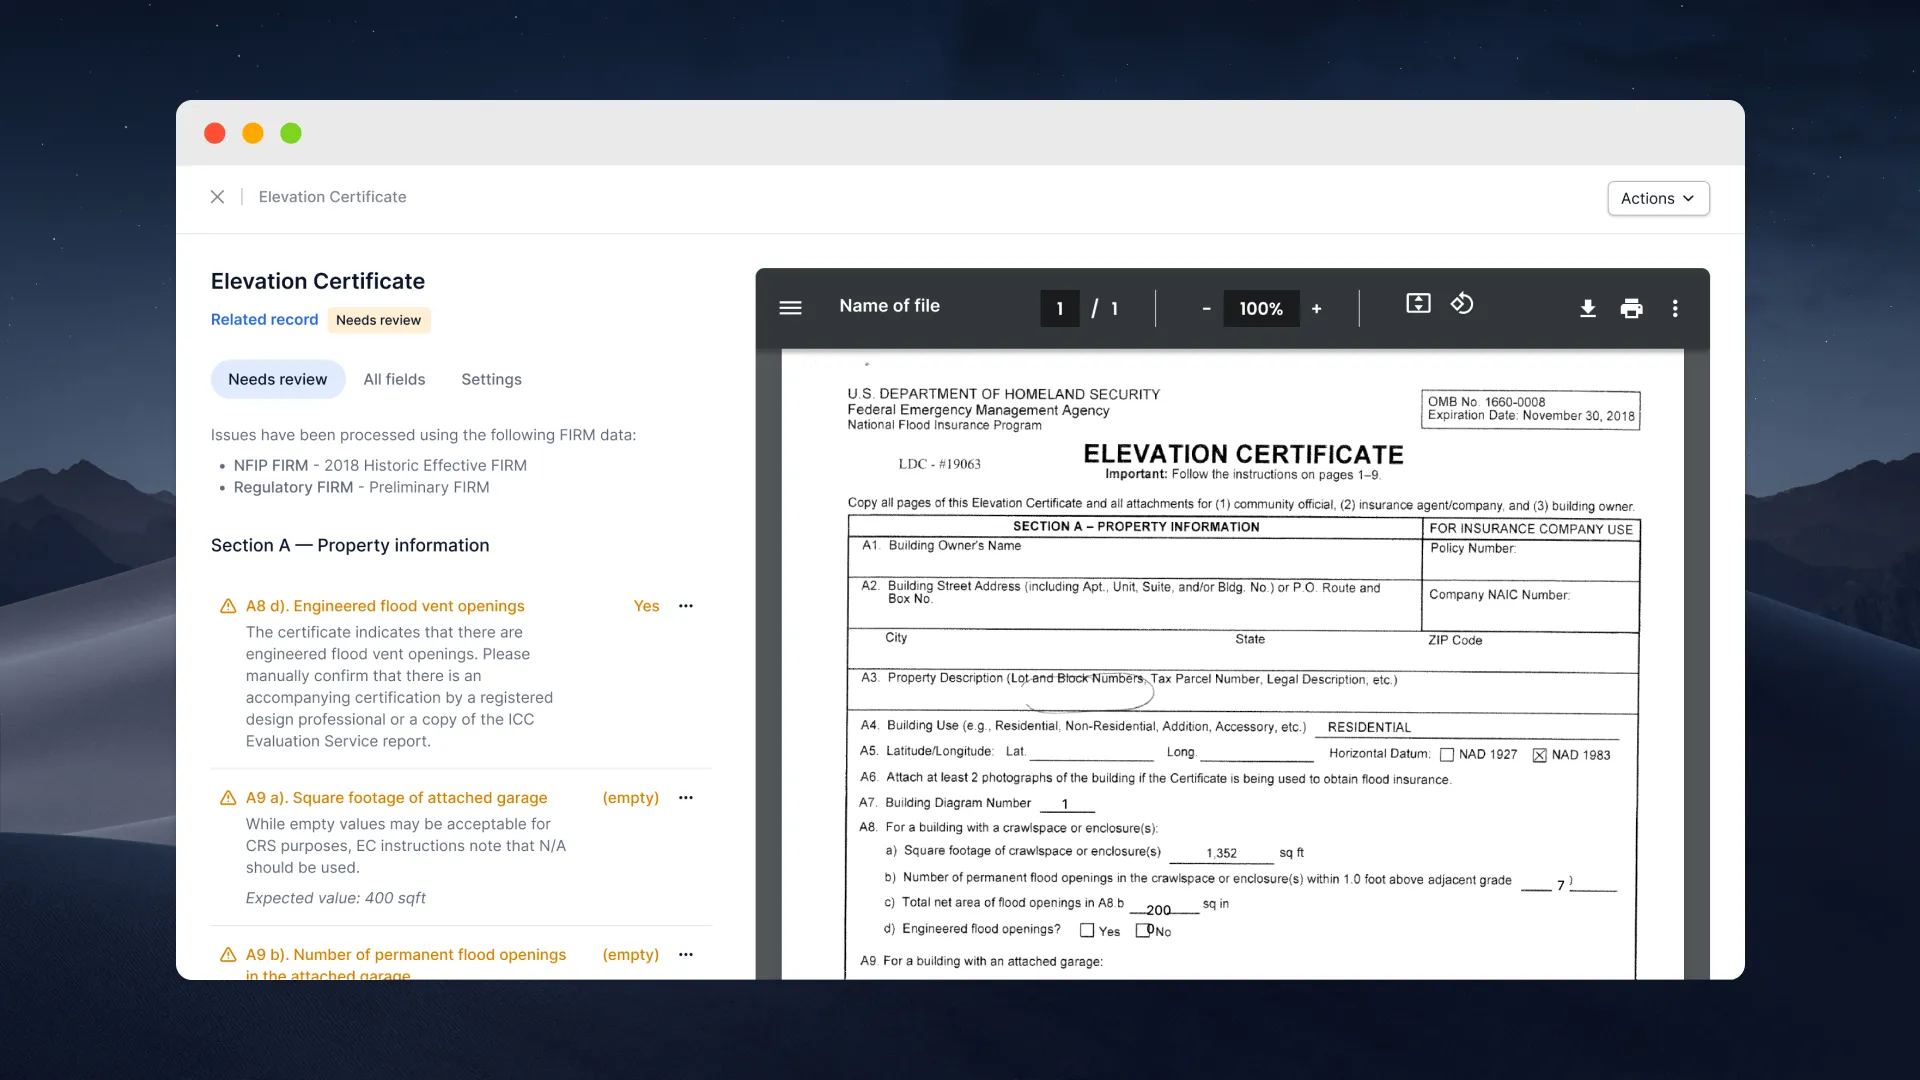The height and width of the screenshot is (1080, 1920).
Task: Open PDF viewer more options menu
Action: coord(1675,309)
